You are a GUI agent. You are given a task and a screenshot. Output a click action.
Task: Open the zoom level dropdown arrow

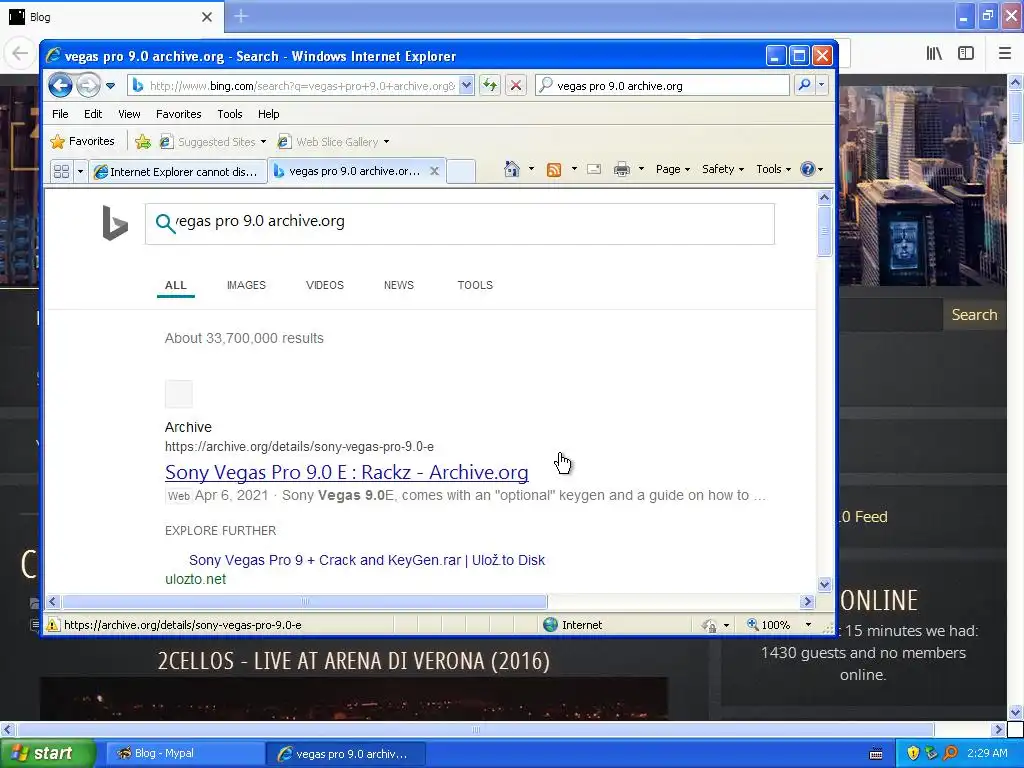808,625
